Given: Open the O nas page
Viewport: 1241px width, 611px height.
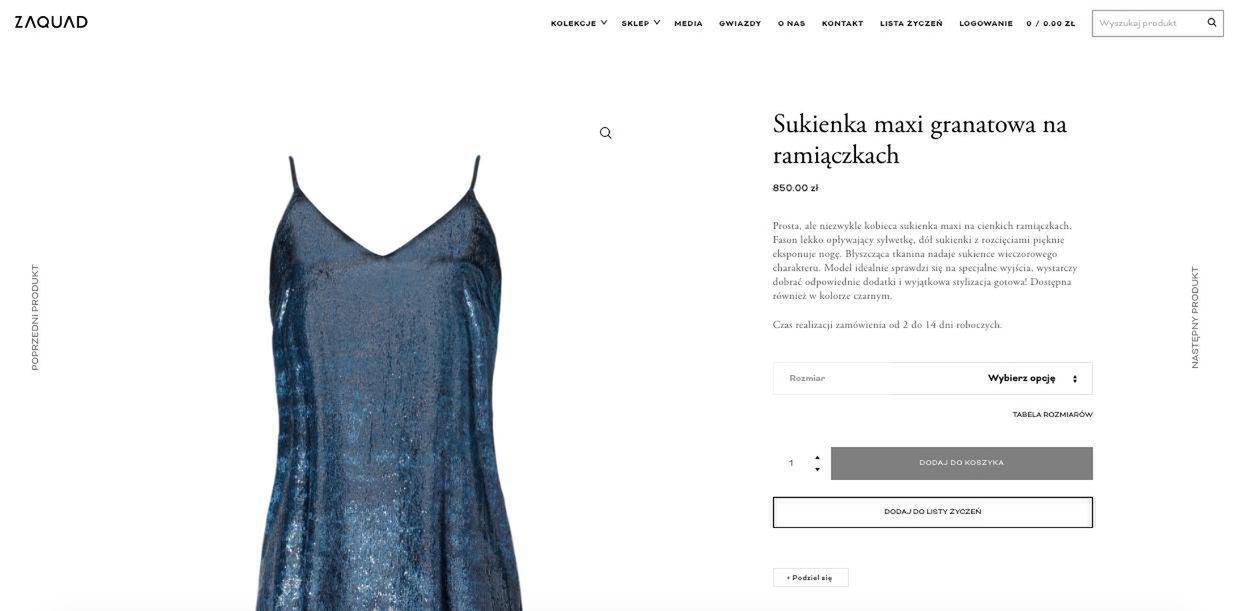Looking at the screenshot, I should [791, 23].
